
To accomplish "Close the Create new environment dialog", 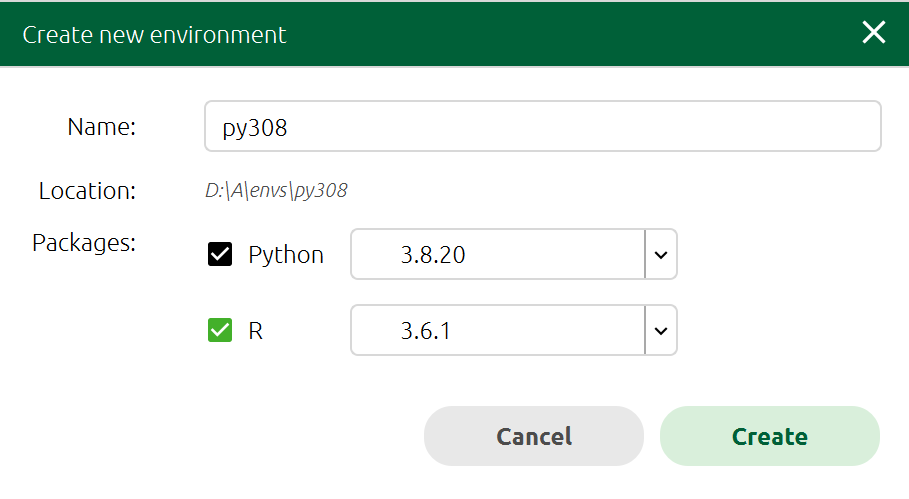I will tap(873, 32).
